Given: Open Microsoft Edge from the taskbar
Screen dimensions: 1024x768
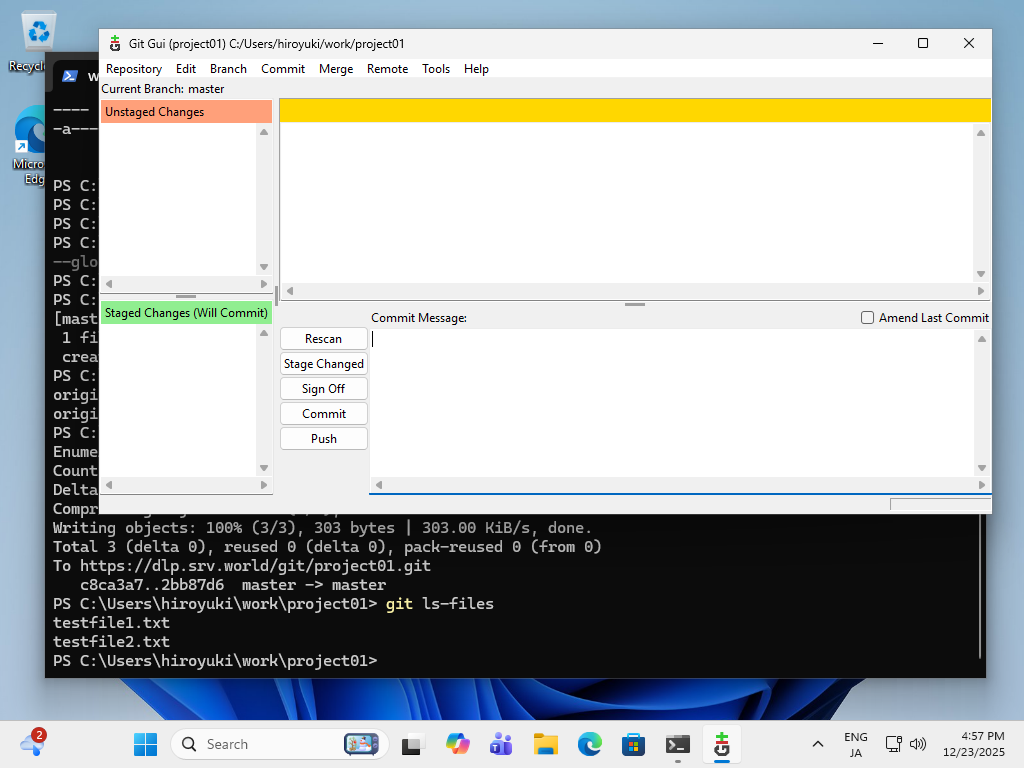Looking at the screenshot, I should (589, 744).
